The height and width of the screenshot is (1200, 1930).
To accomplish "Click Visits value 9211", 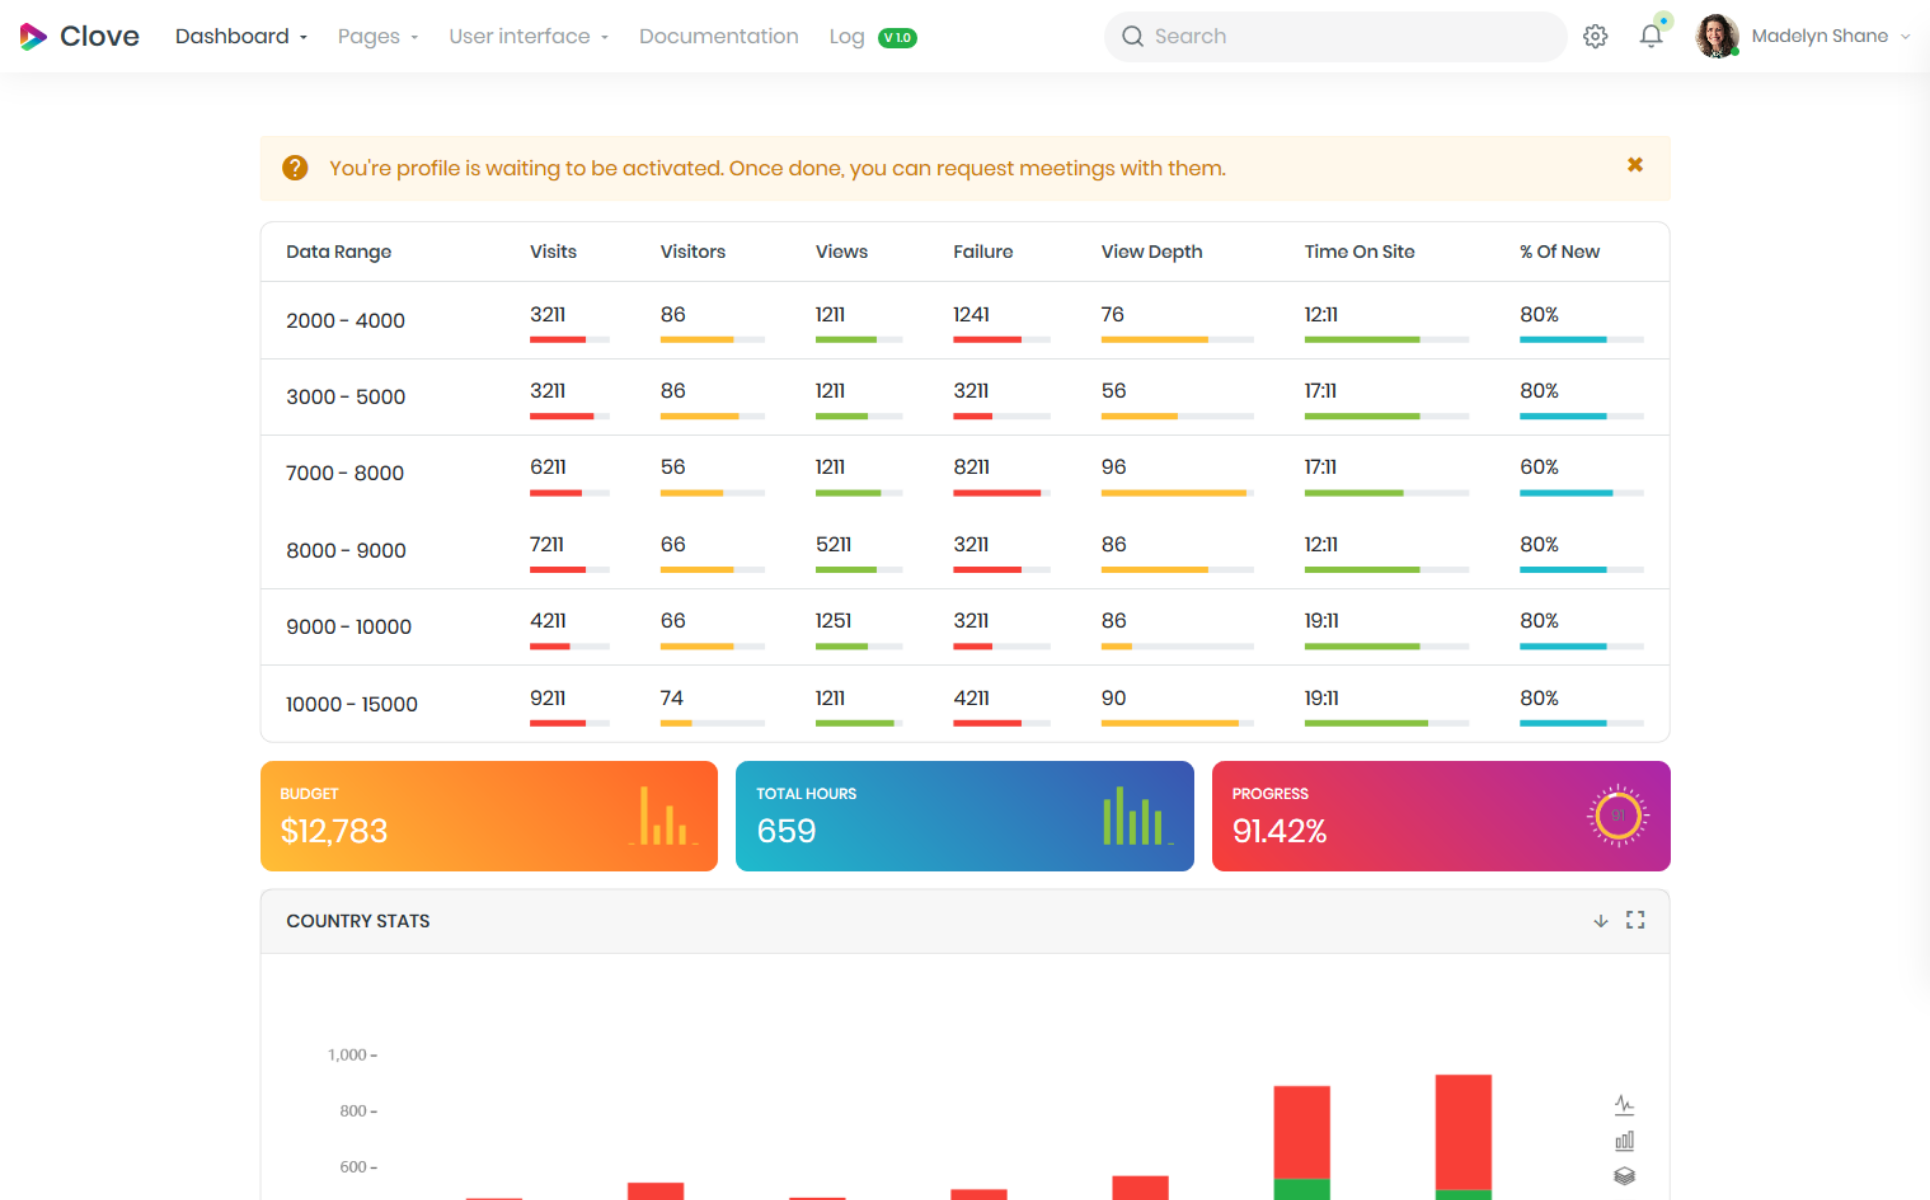I will [x=548, y=699].
